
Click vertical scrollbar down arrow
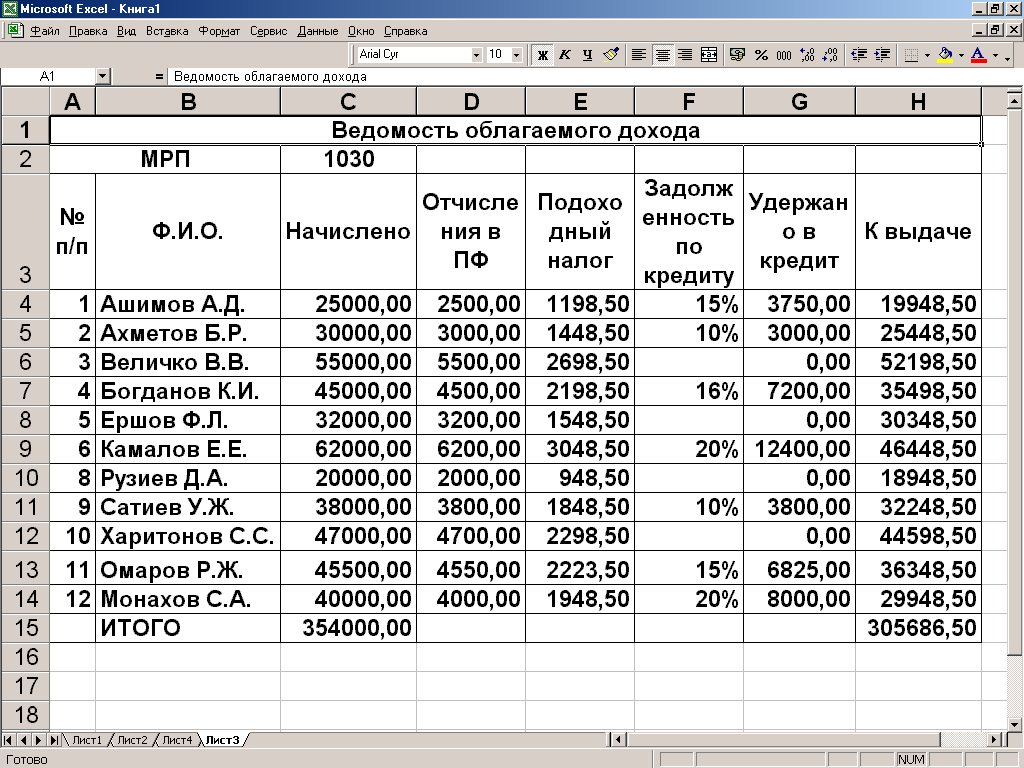point(1014,724)
